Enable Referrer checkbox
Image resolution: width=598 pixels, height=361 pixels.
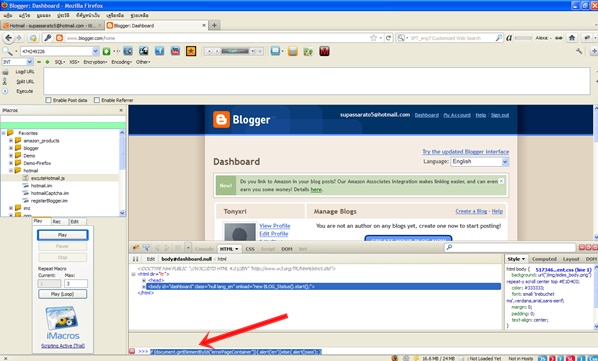[96, 100]
